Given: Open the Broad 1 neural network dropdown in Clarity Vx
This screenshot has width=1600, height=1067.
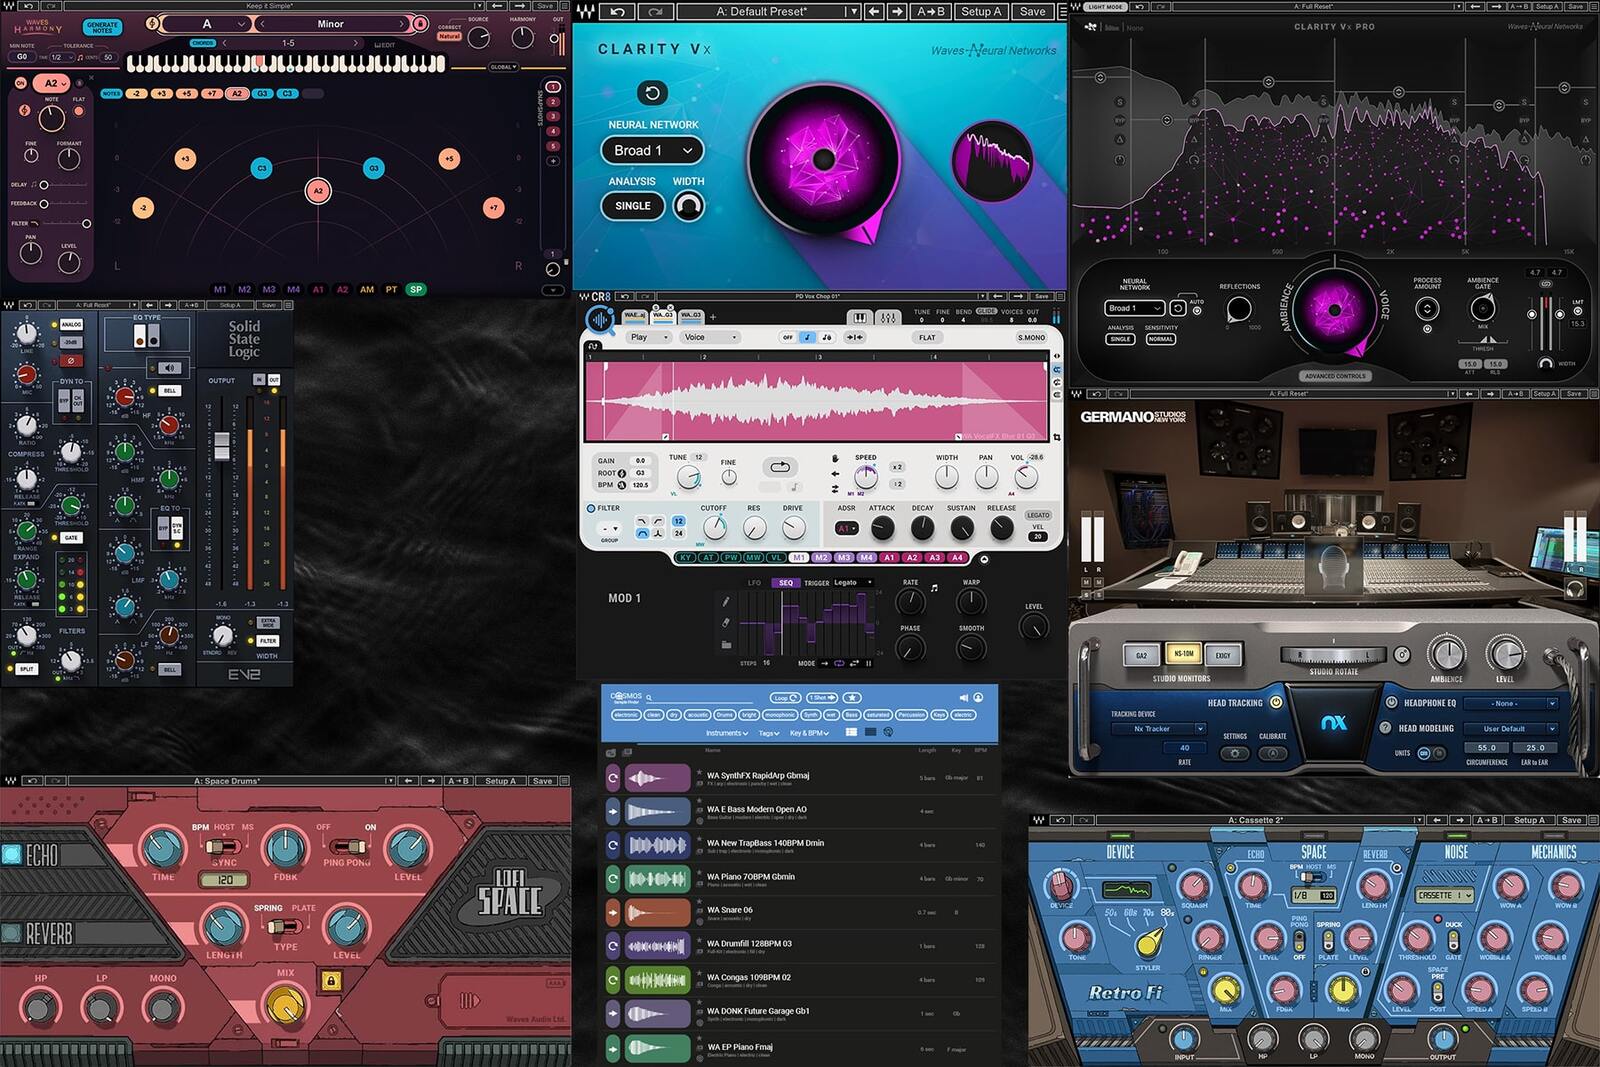Looking at the screenshot, I should 652,150.
